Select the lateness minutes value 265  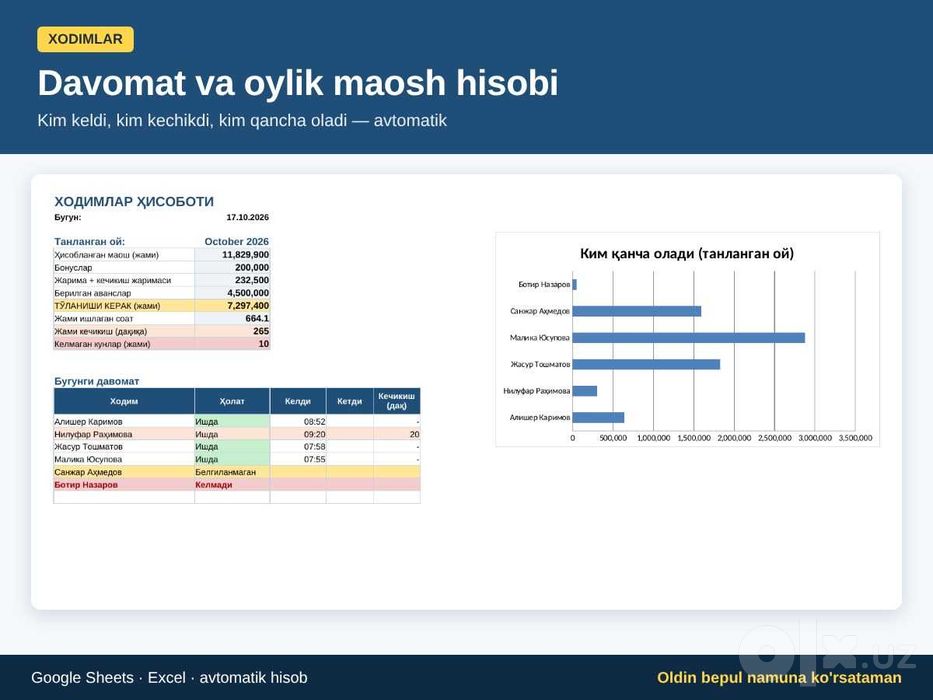point(261,331)
